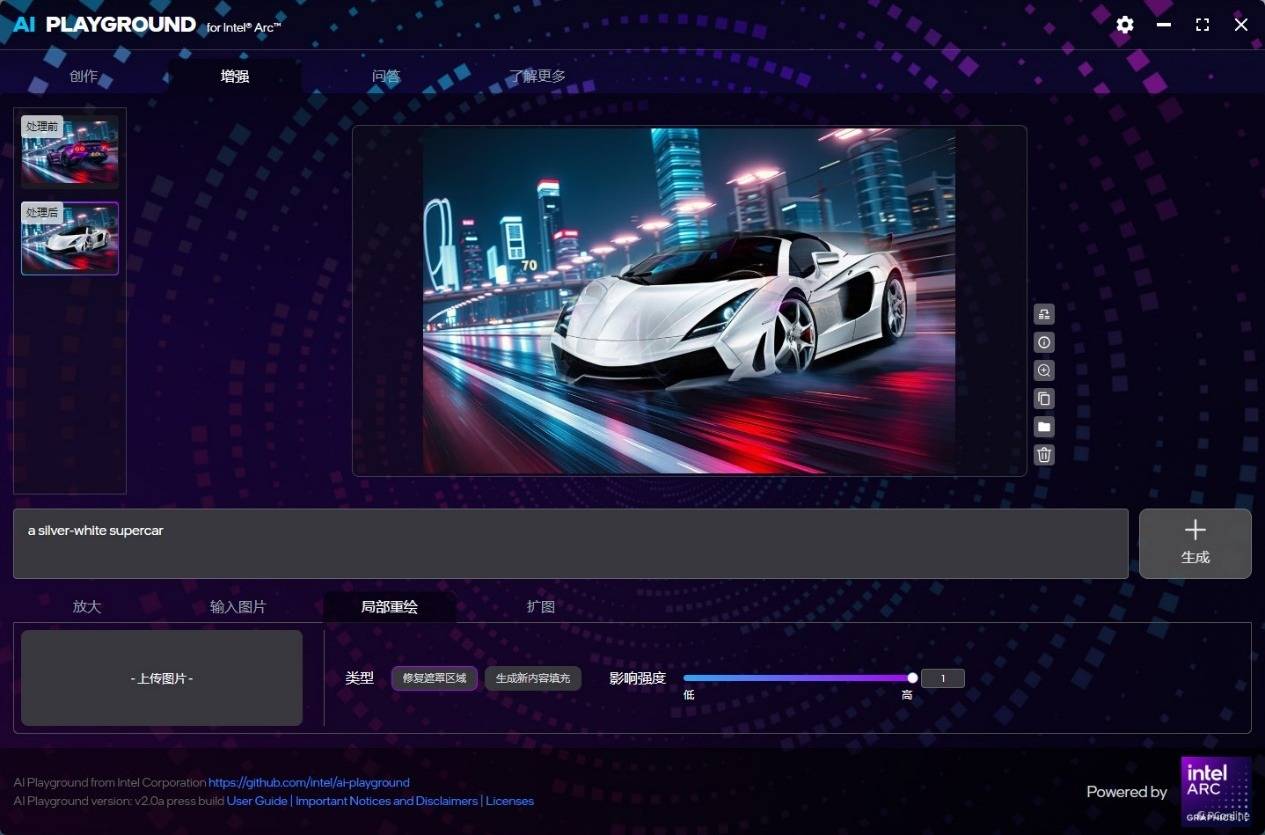Show image info via the circled-i icon

tap(1044, 342)
